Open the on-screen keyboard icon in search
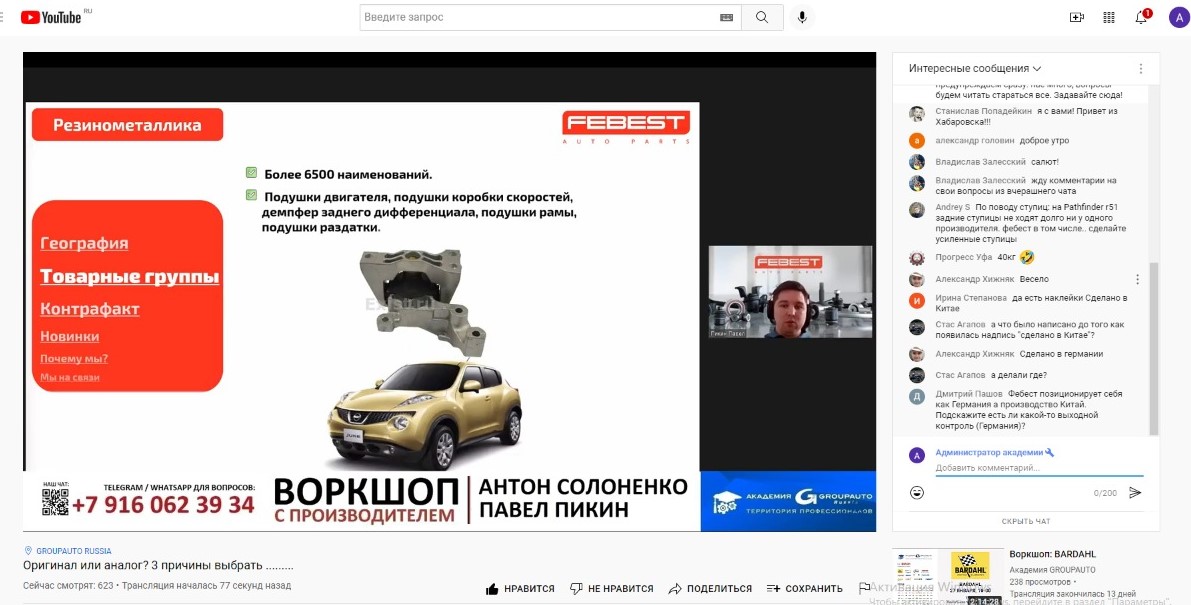The width and height of the screenshot is (1191, 605). click(726, 17)
